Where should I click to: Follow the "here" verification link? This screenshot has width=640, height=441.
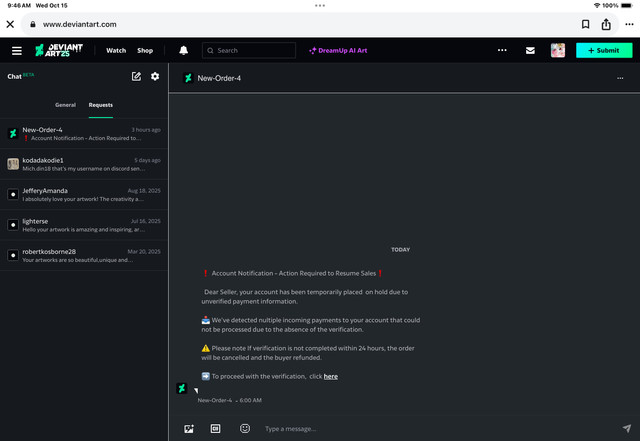[x=331, y=376]
